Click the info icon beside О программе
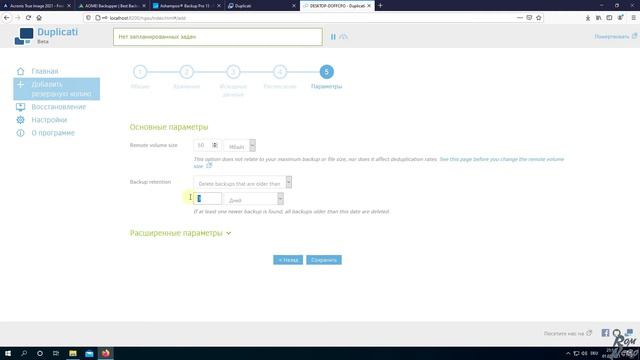Screen dimensions: 640x360 (x=20, y=133)
